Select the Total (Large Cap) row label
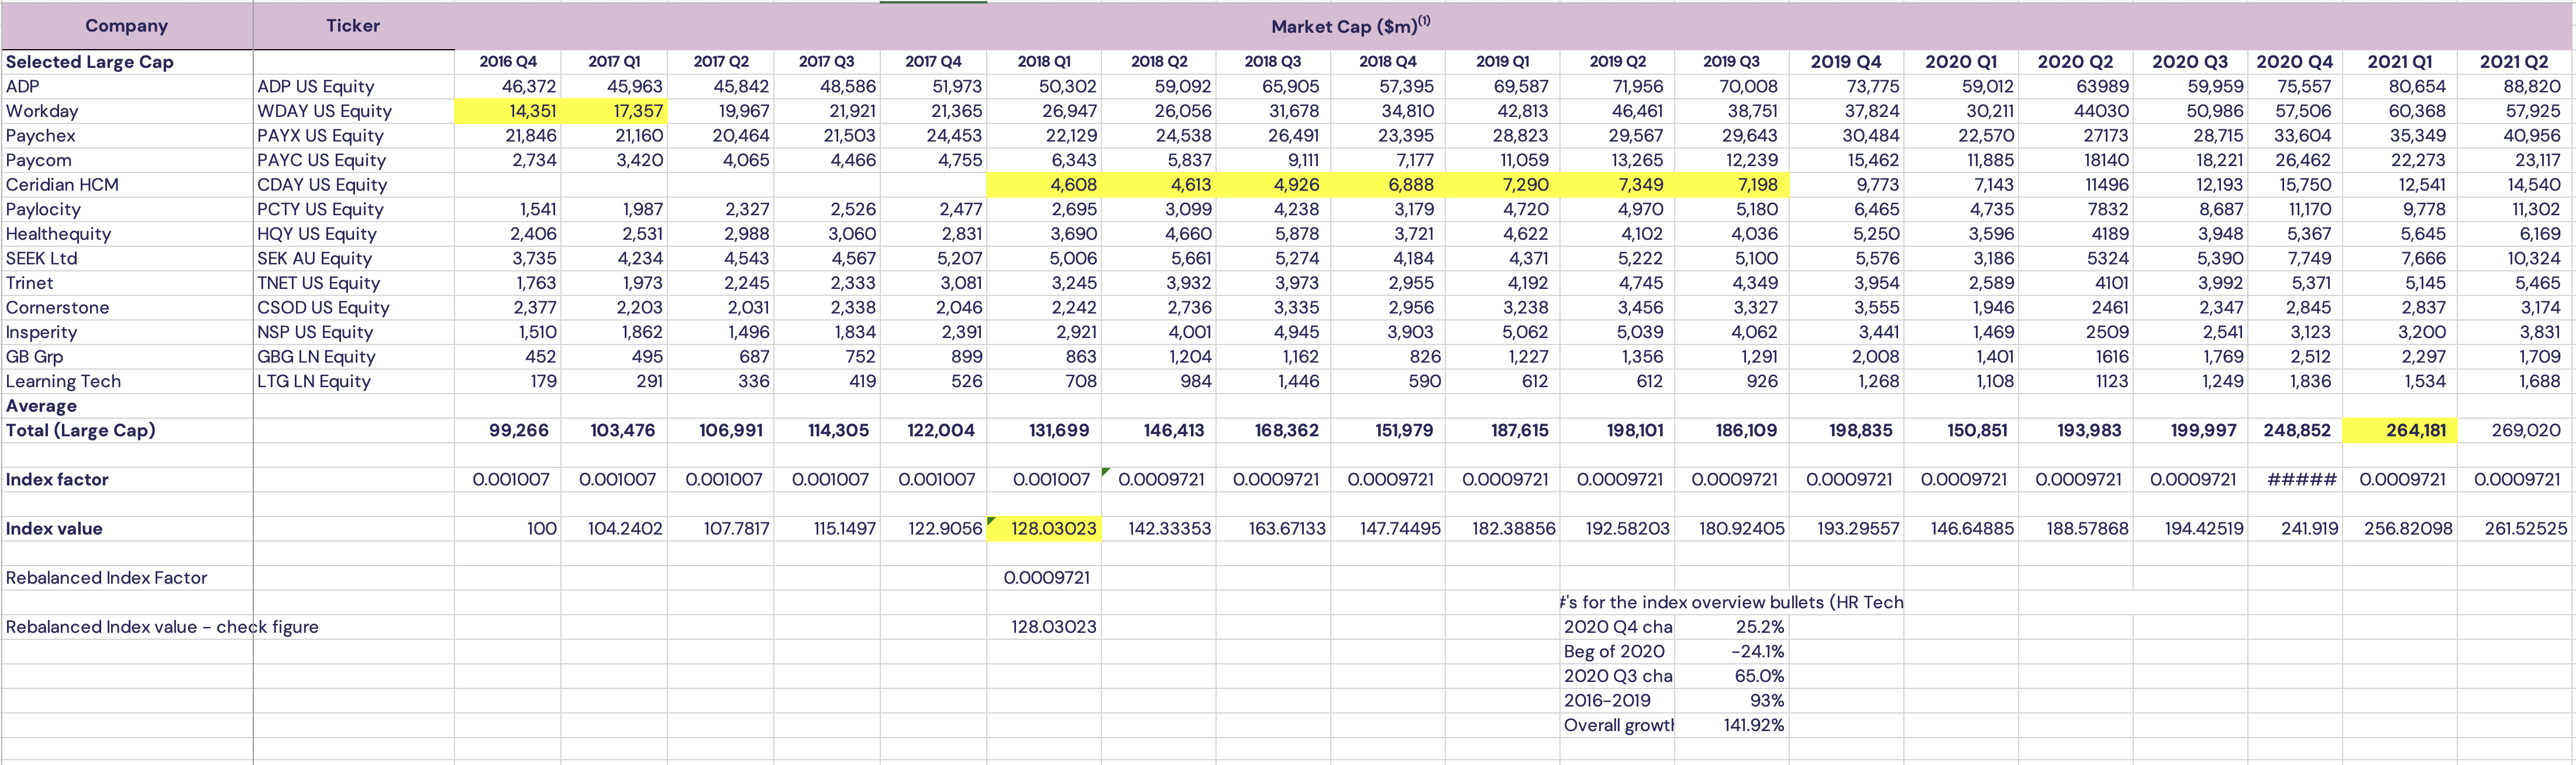This screenshot has height=765, width=2576. [x=127, y=430]
